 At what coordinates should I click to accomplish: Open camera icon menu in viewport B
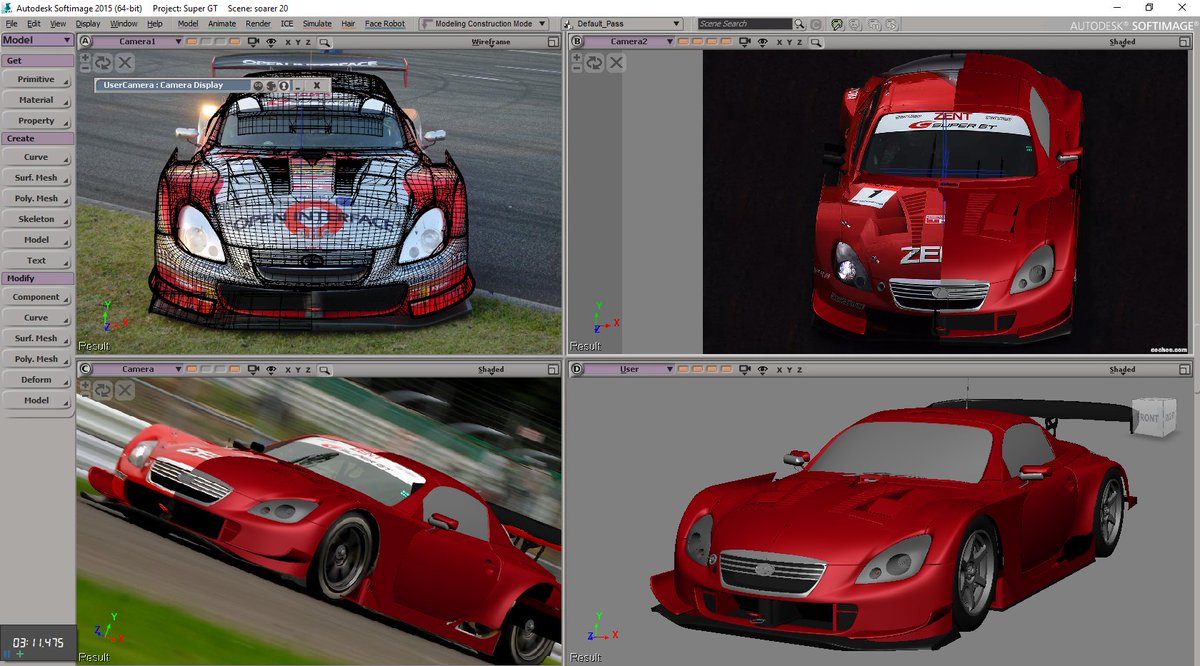point(744,42)
